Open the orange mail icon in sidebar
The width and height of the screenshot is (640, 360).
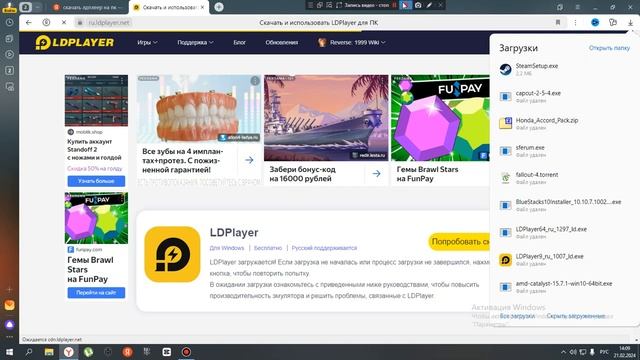click(x=9, y=305)
